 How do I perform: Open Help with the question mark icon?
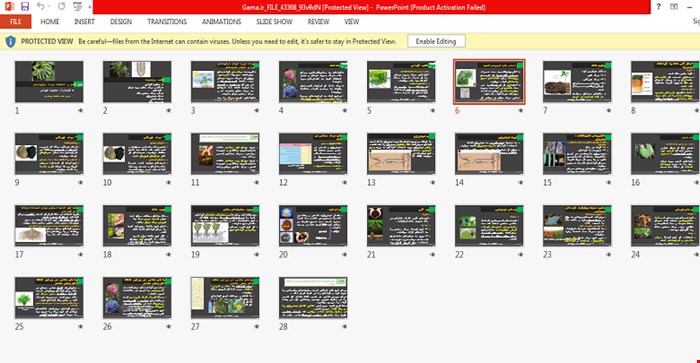[x=658, y=7]
